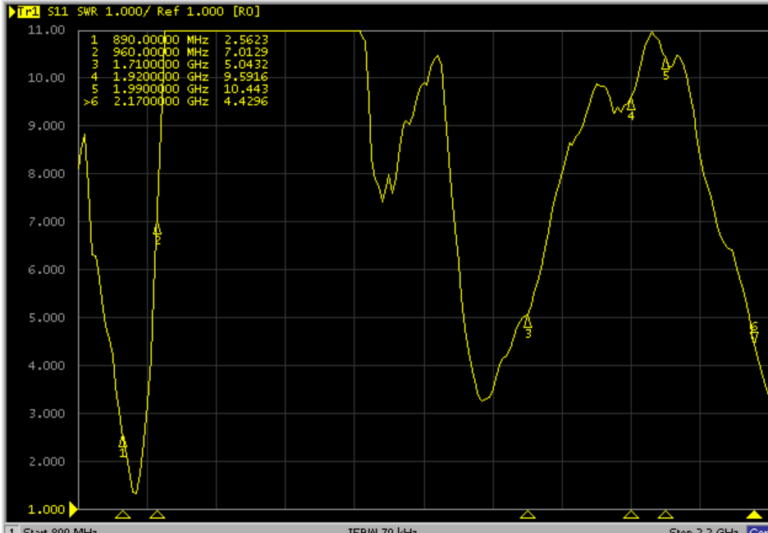The image size is (768, 533).
Task: Select marker 2 row at 960 MHz
Action: click(x=180, y=52)
